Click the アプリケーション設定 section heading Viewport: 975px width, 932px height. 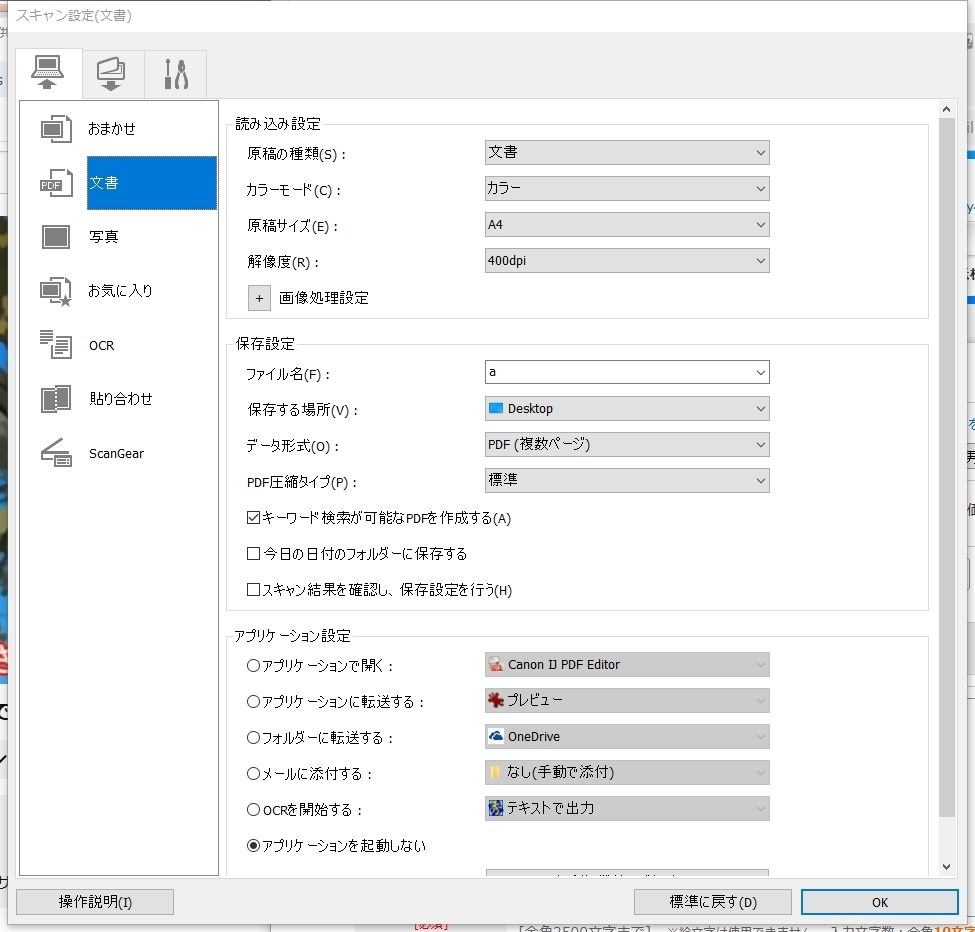(292, 636)
